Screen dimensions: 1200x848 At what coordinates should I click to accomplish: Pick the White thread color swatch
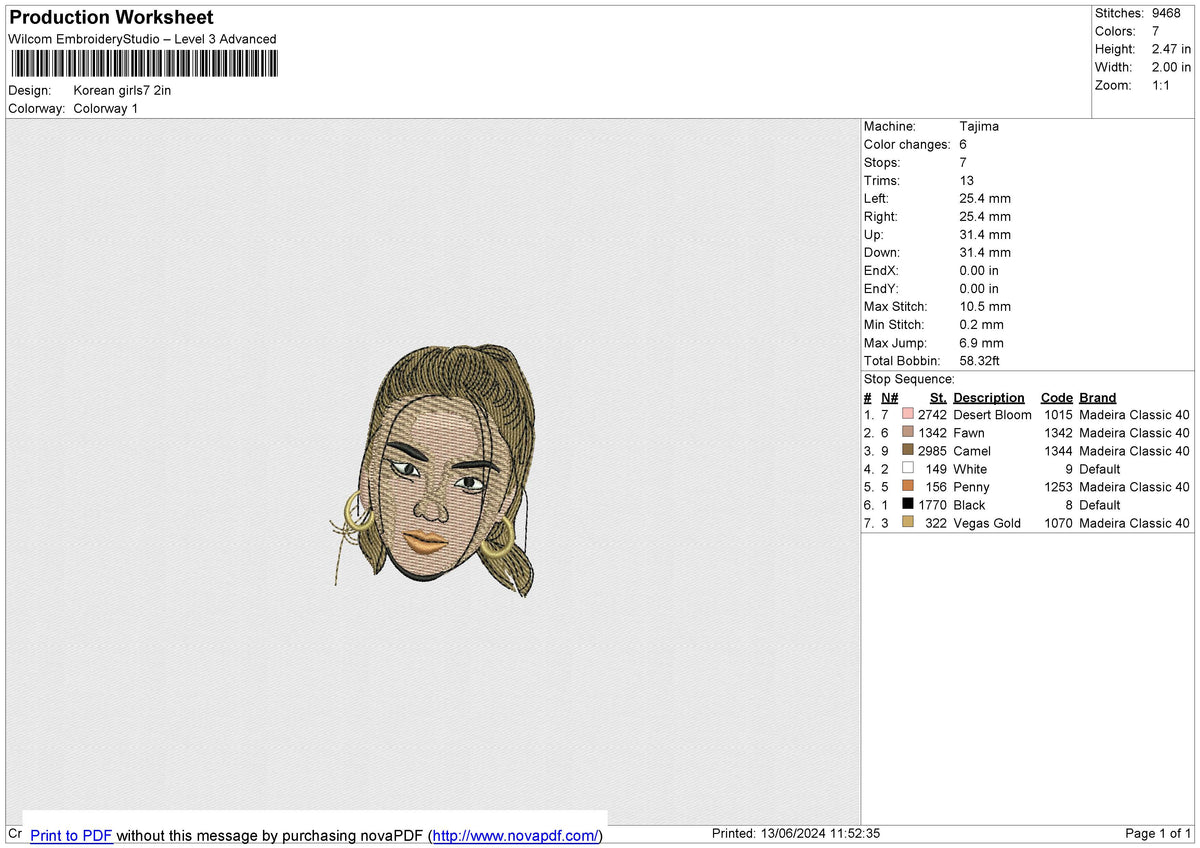click(x=908, y=468)
